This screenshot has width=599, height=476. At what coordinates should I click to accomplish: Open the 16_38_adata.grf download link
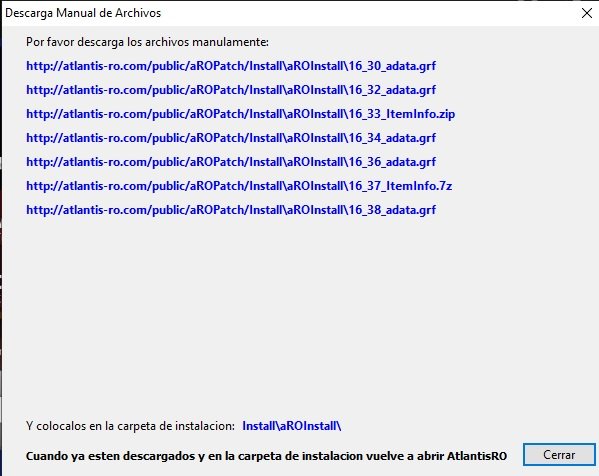231,210
